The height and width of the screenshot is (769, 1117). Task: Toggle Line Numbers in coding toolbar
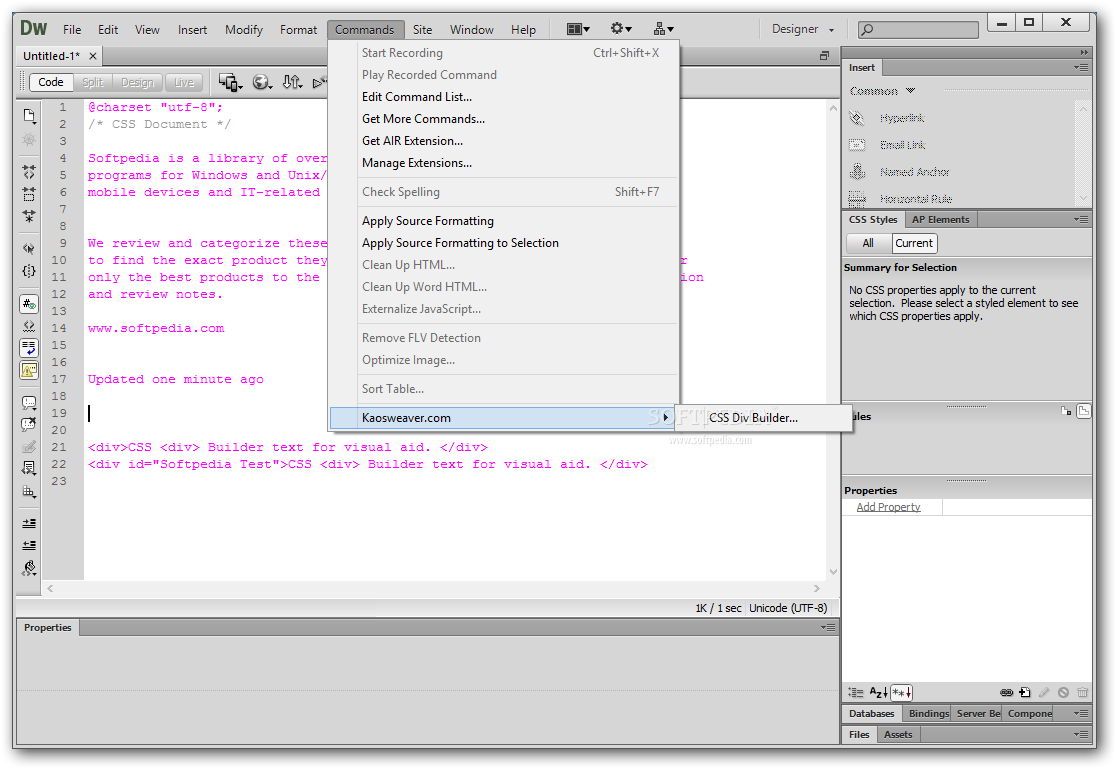point(28,304)
